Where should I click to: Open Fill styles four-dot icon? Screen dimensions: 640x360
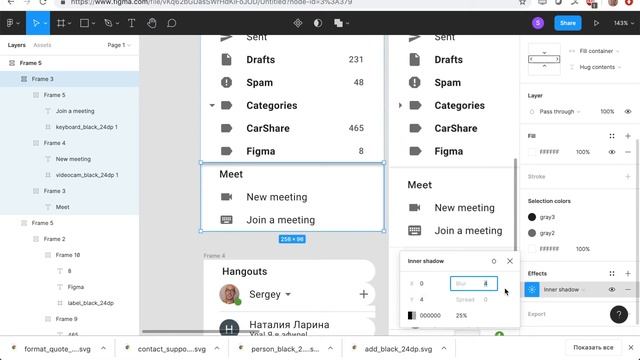(612, 136)
